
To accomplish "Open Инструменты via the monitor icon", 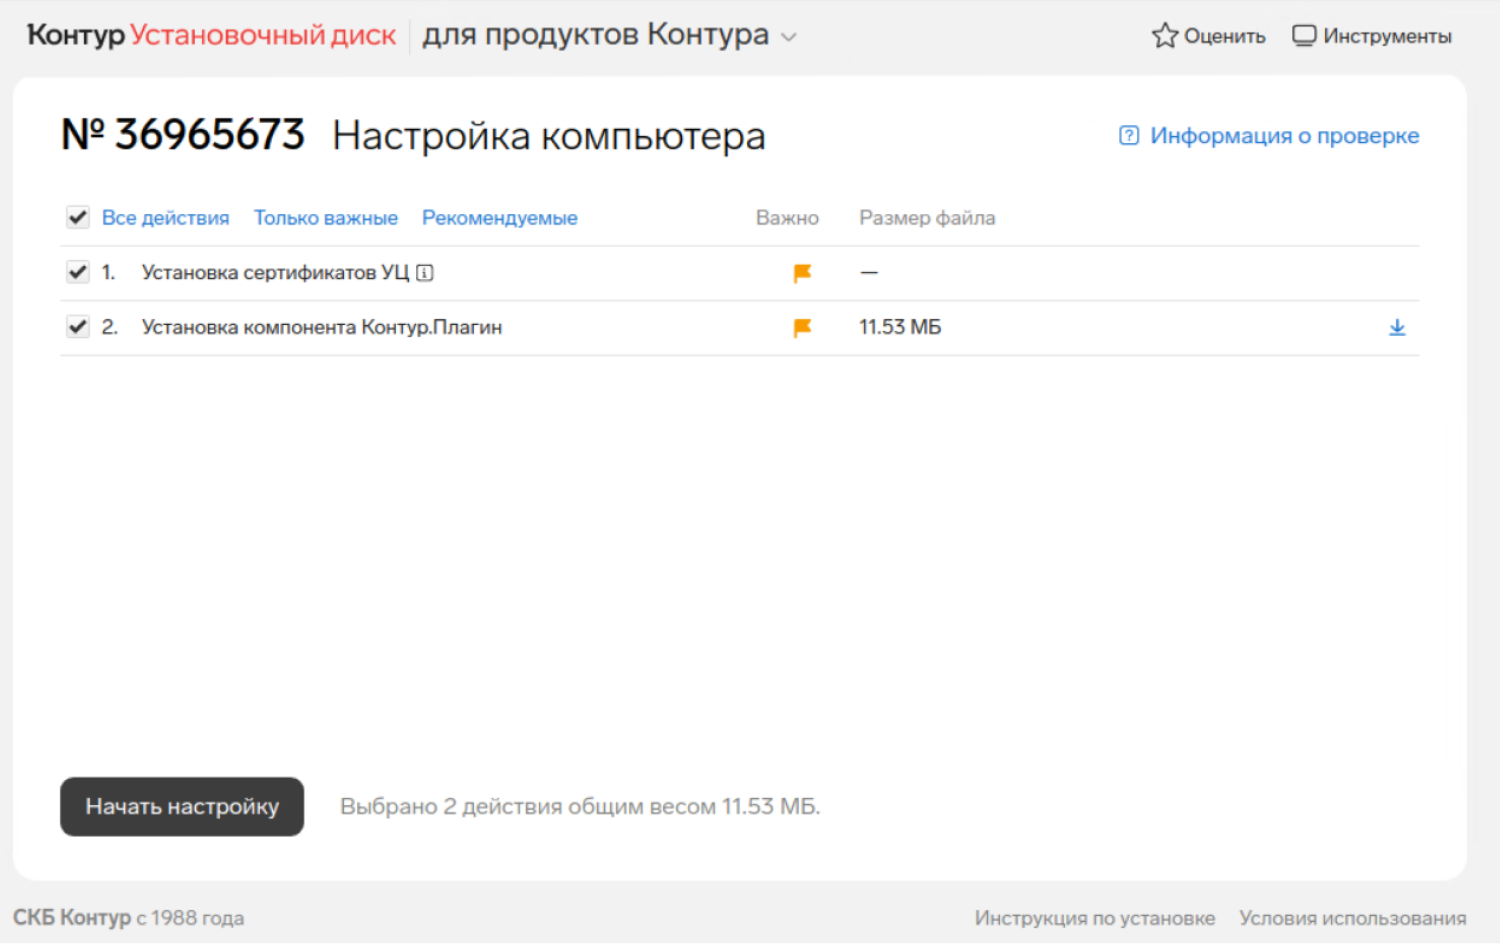I will [1305, 34].
